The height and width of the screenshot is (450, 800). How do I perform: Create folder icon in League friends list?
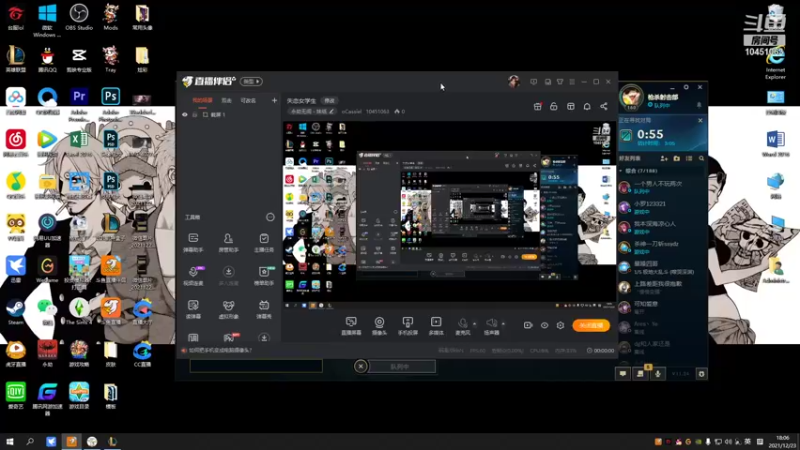click(677, 159)
